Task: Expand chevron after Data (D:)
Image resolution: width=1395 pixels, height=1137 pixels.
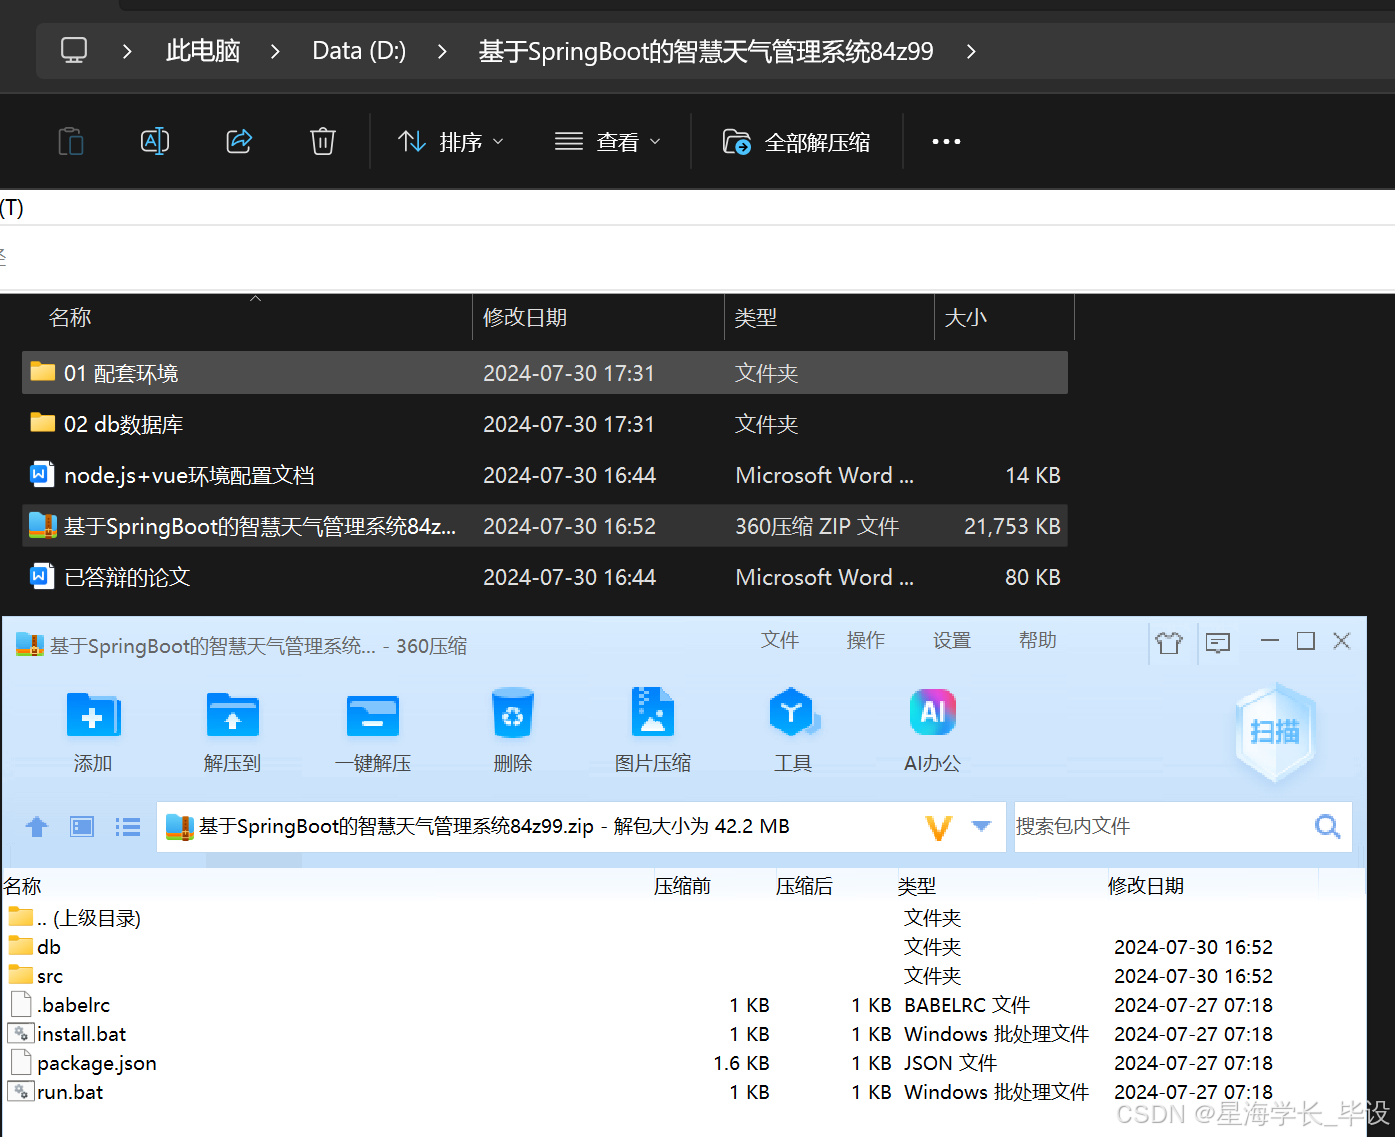Action: pyautogui.click(x=442, y=51)
